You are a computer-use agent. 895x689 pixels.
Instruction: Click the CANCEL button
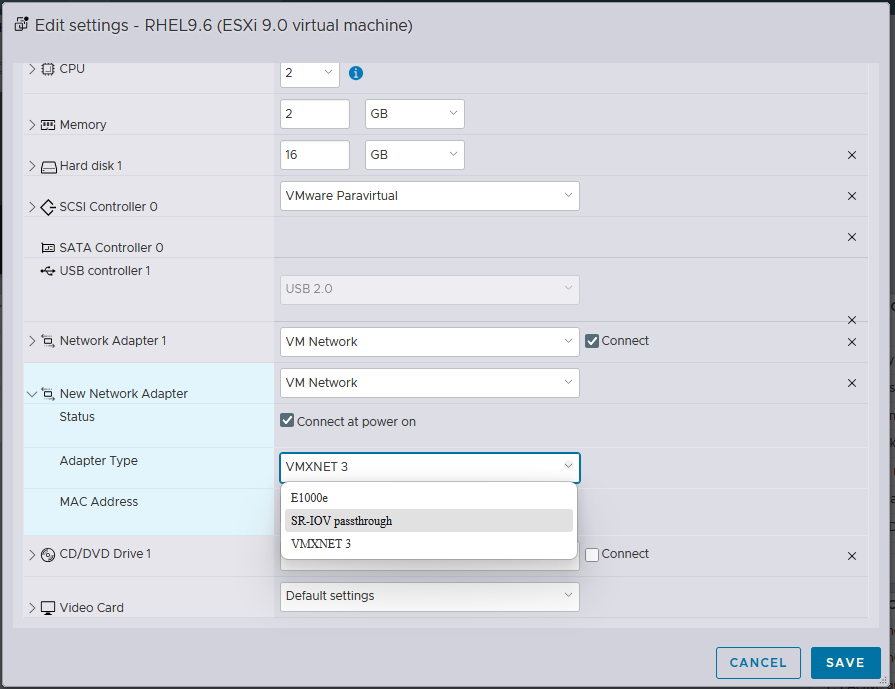758,662
